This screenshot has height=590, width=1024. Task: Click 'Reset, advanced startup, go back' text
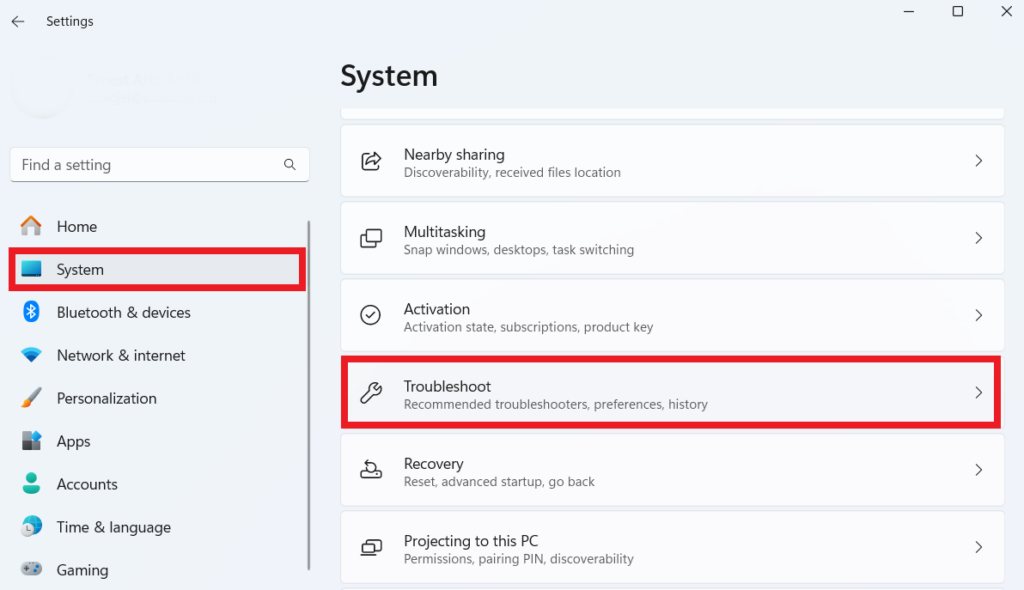point(499,482)
